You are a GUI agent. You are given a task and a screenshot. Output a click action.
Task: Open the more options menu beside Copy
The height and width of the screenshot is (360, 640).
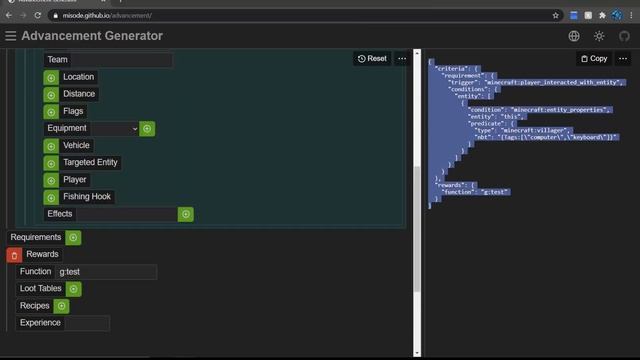[623, 59]
